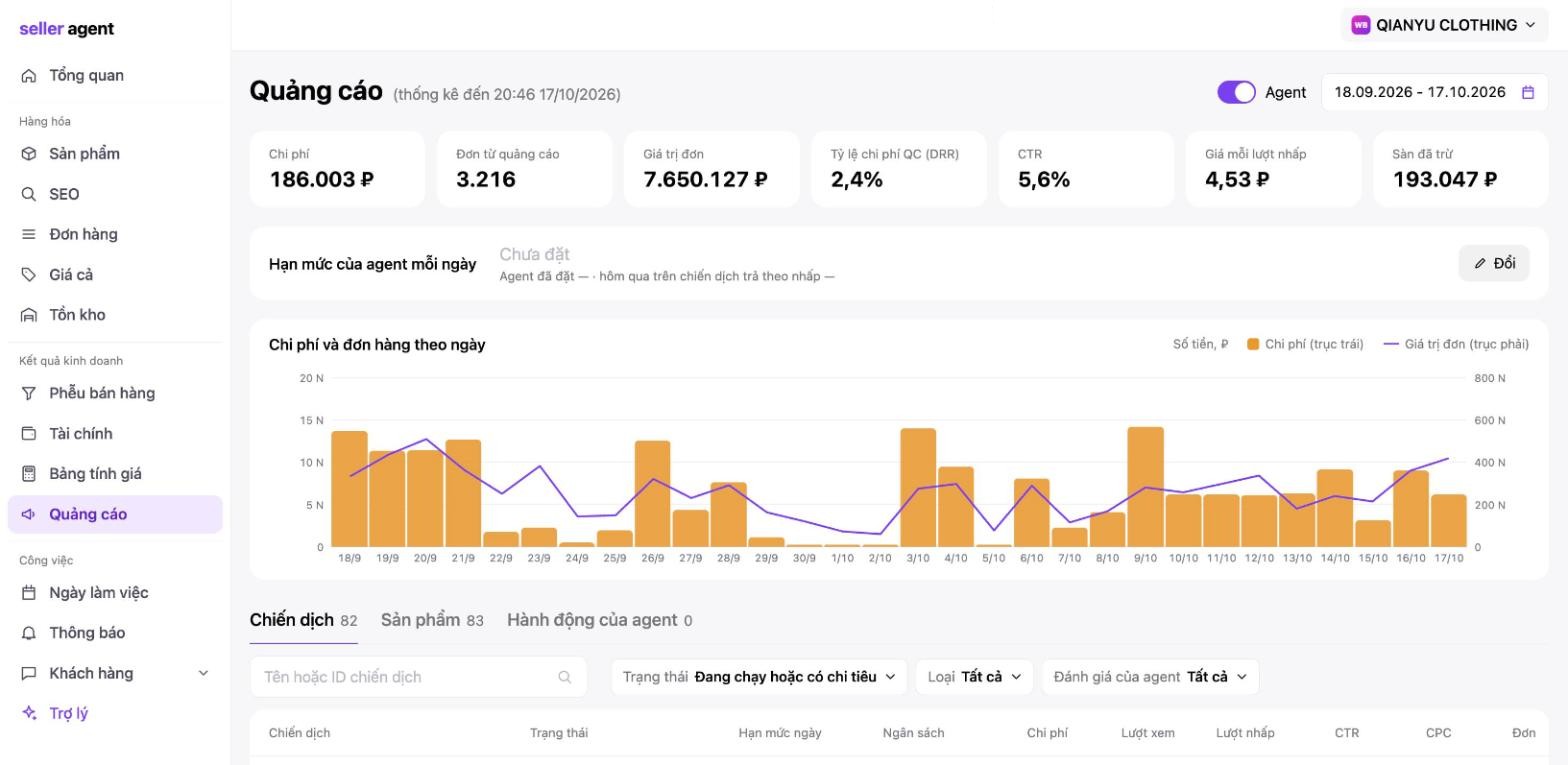The width and height of the screenshot is (1568, 765).
Task: Click the Đơn hàng list icon
Action: pyautogui.click(x=29, y=234)
